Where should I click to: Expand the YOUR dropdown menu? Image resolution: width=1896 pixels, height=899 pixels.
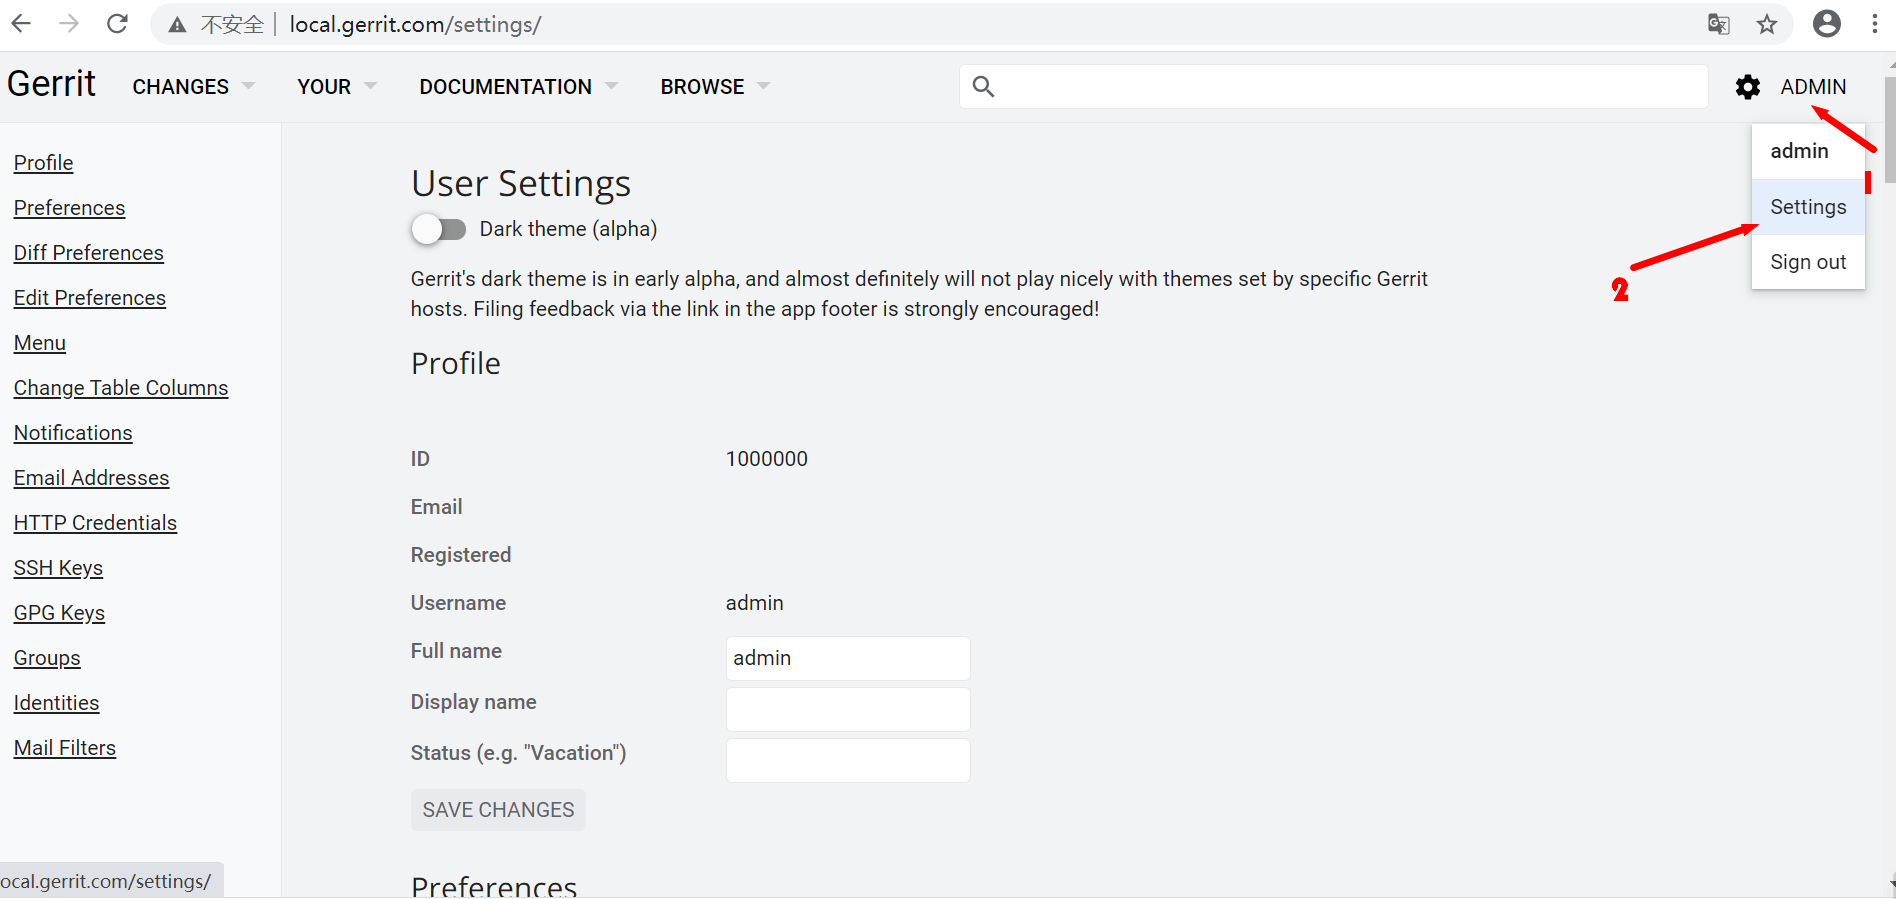(337, 87)
